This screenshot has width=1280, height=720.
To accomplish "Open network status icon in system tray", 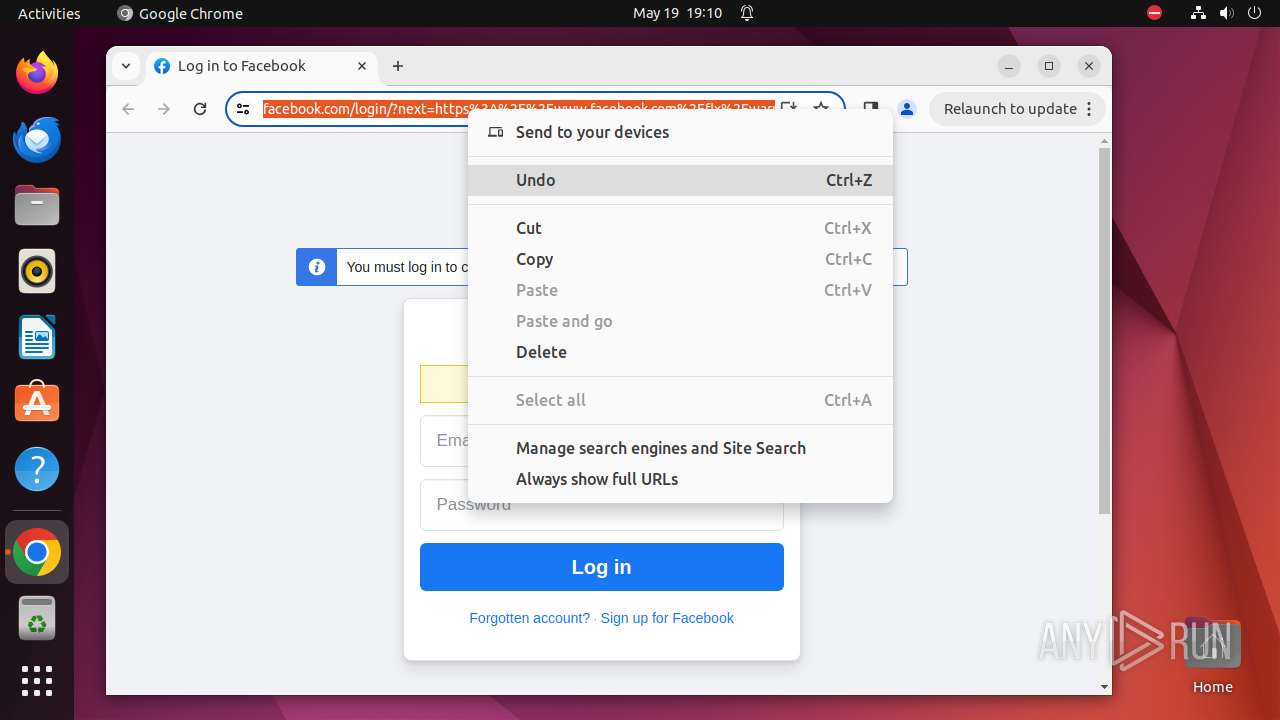I will point(1198,13).
